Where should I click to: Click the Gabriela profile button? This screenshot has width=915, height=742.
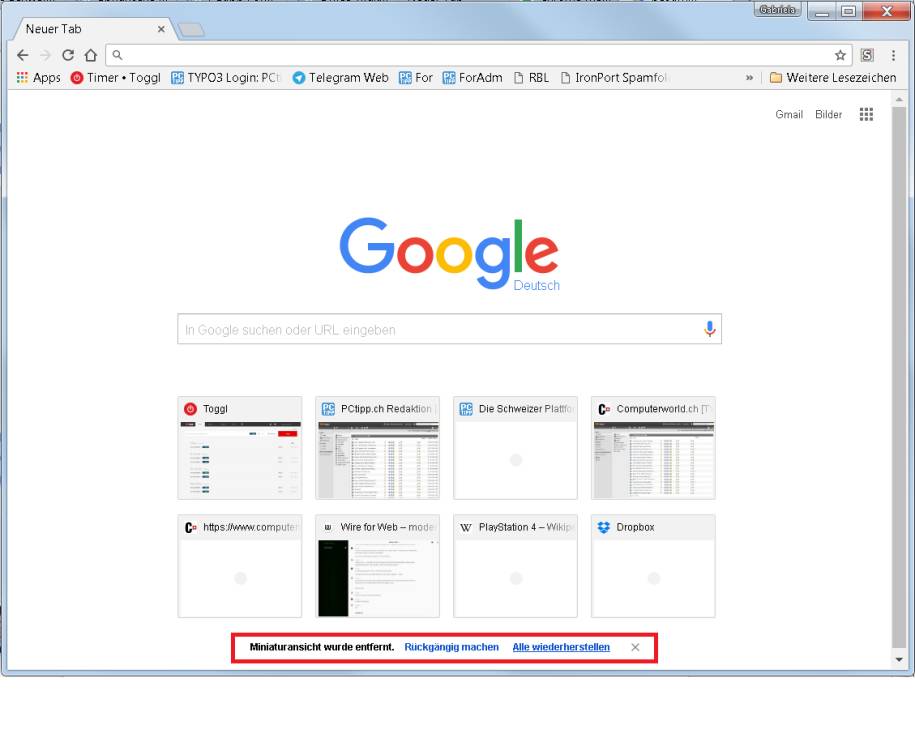coord(777,10)
